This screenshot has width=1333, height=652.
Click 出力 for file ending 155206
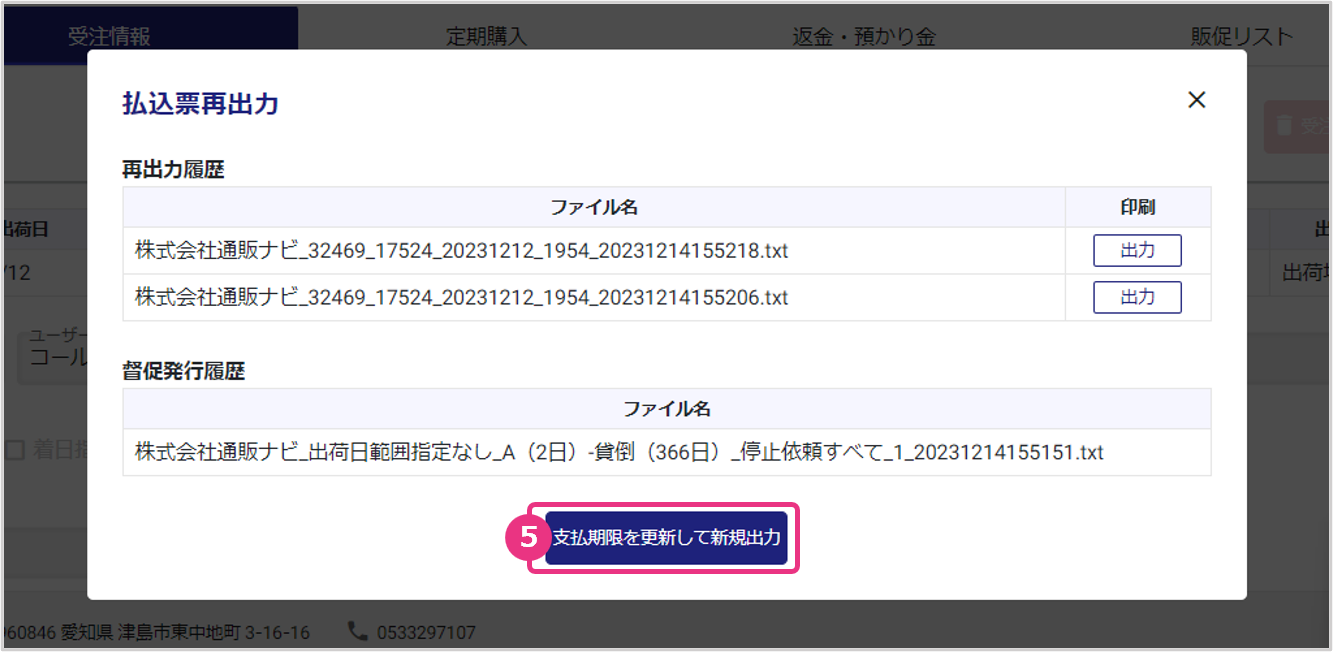pos(1137,297)
